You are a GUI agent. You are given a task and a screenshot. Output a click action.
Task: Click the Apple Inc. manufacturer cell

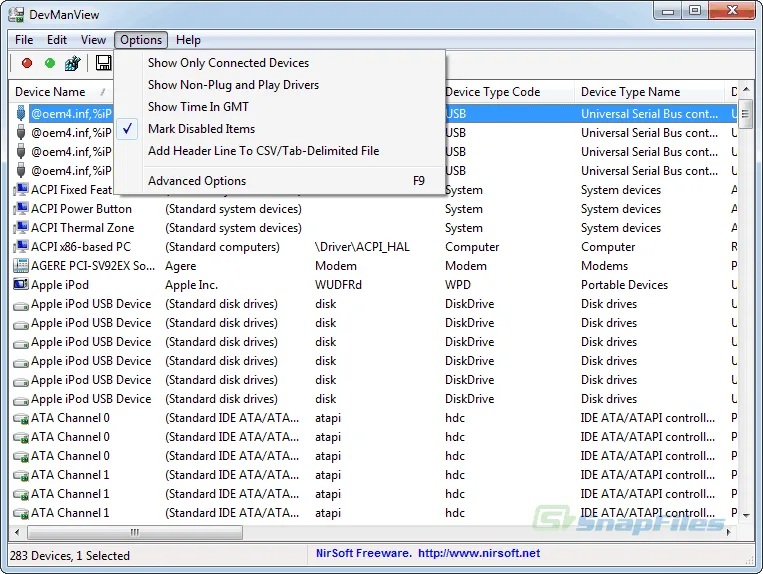(191, 285)
